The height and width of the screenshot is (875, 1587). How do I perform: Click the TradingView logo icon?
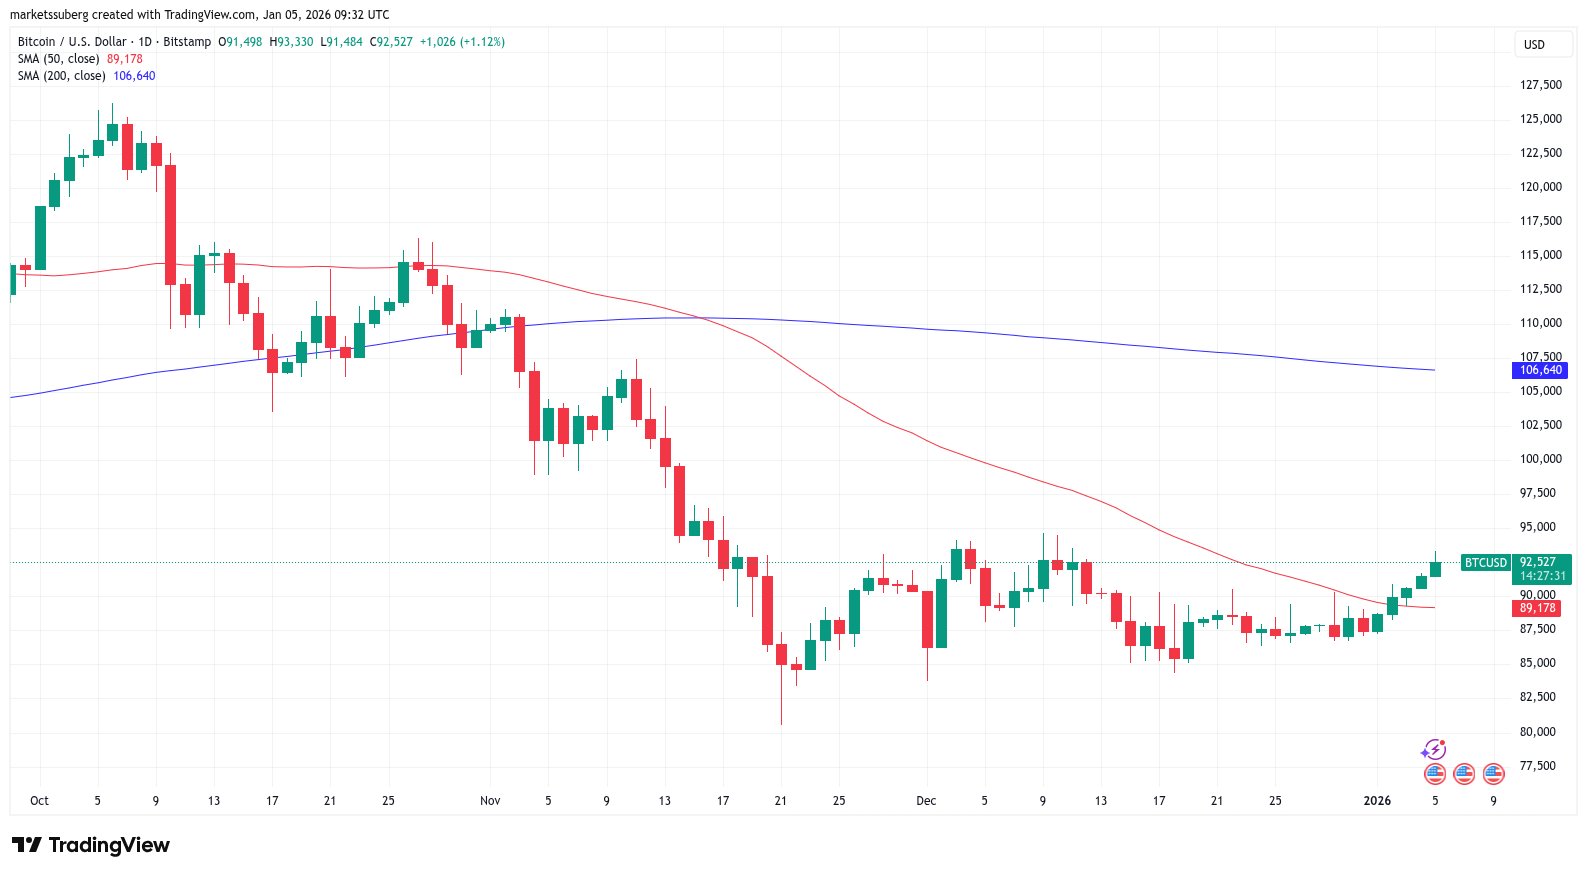tap(27, 845)
